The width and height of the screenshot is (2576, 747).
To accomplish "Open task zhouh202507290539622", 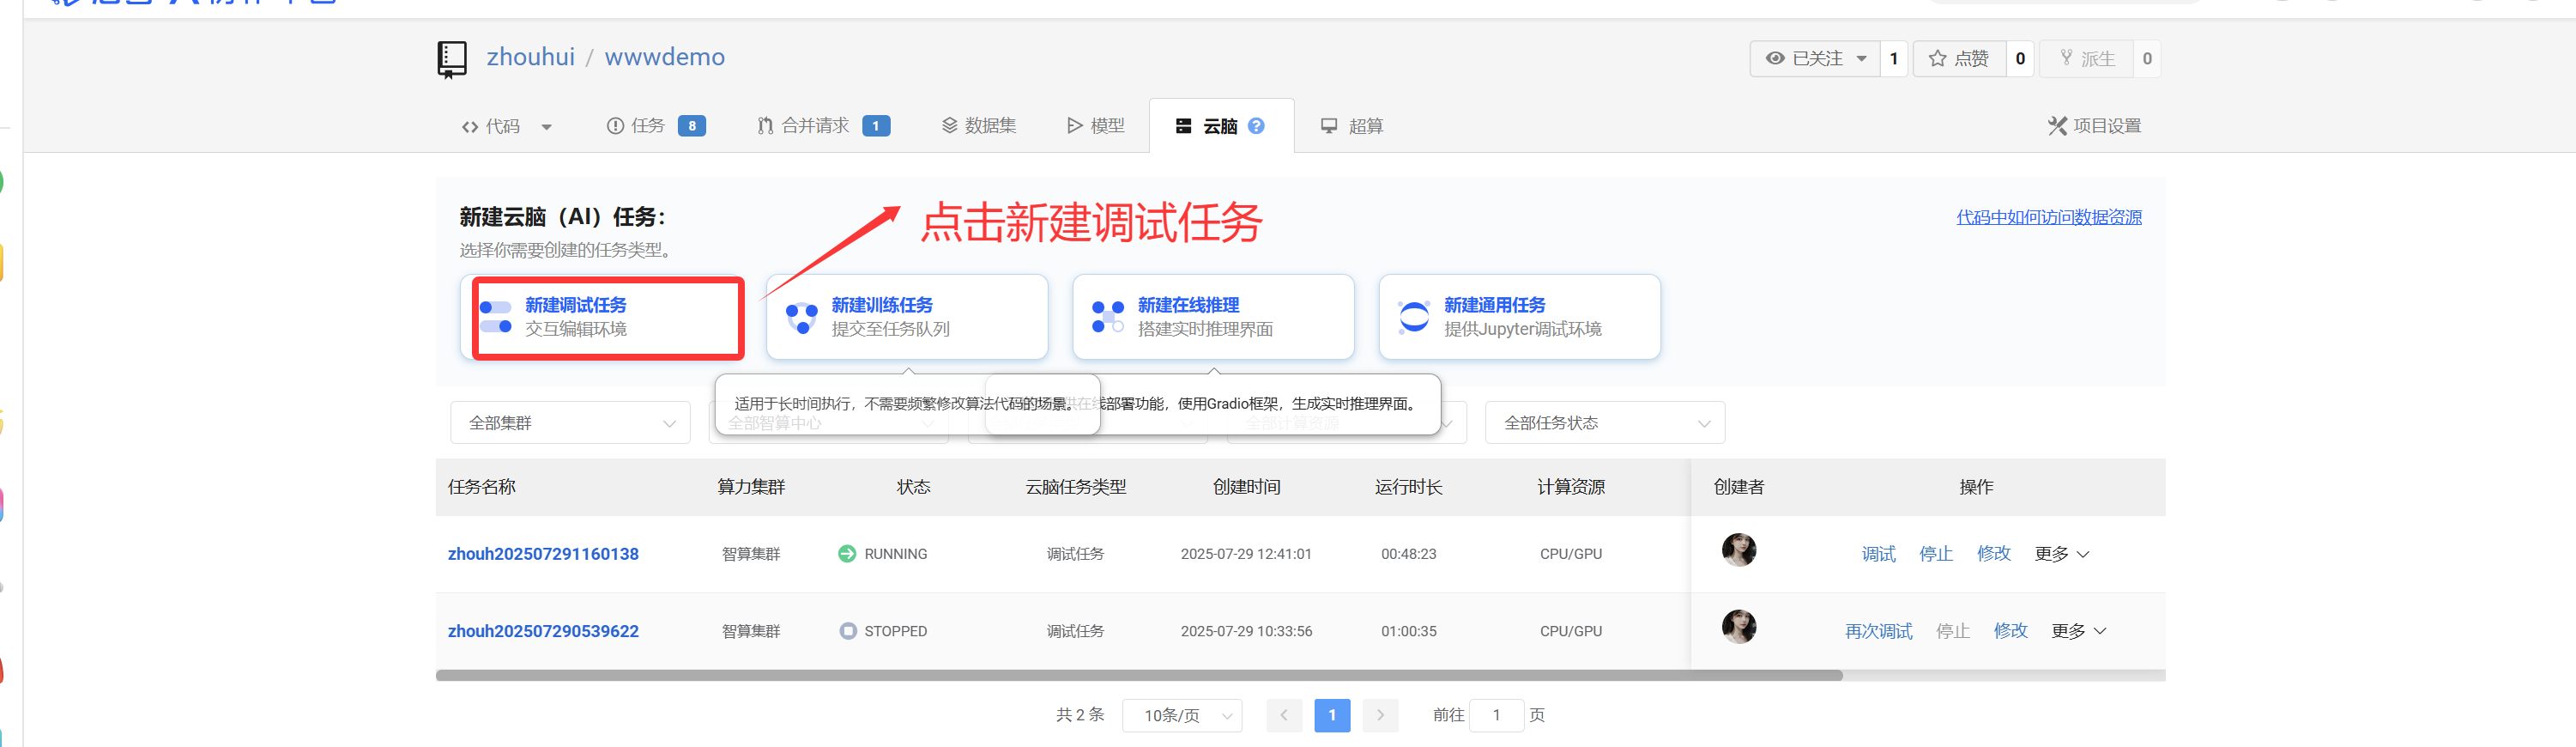I will pos(543,631).
